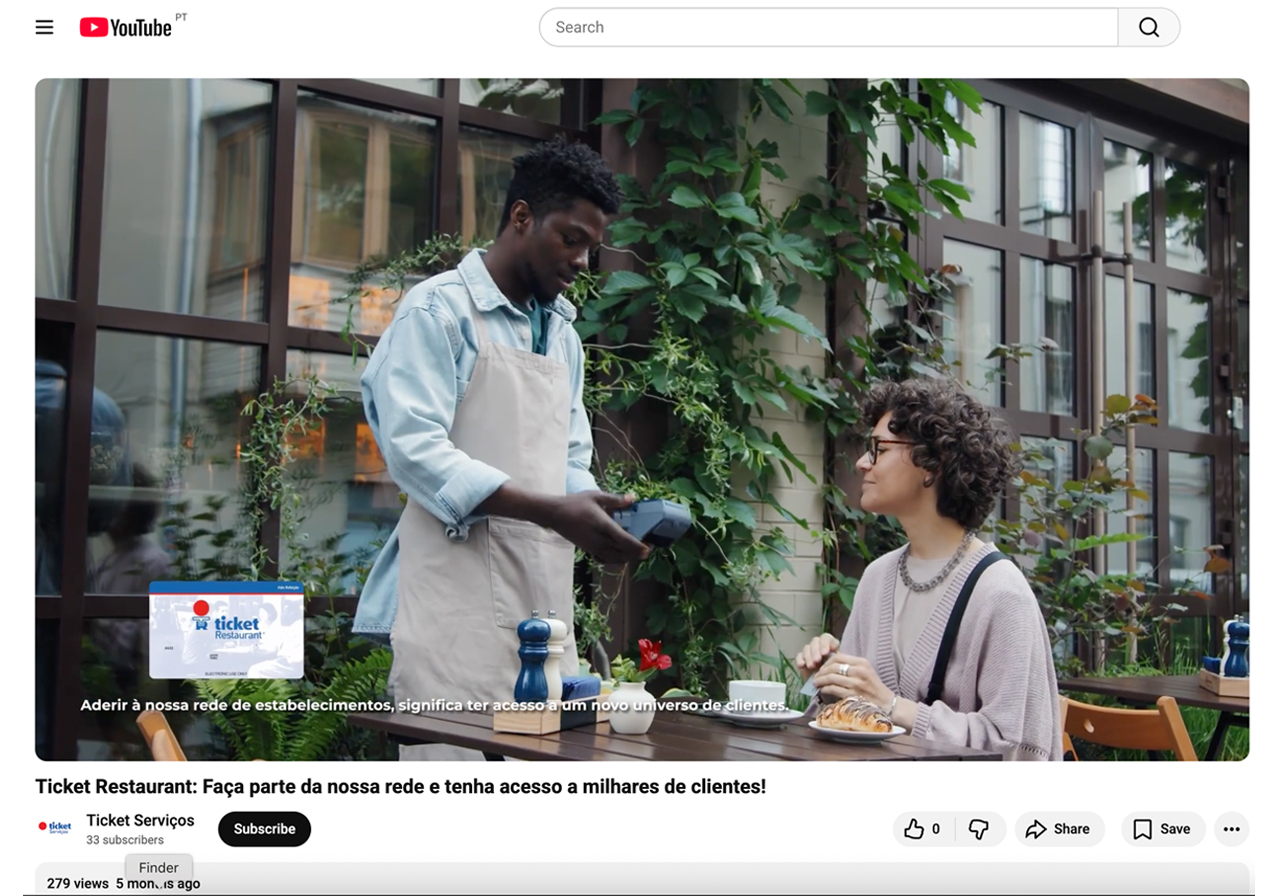Click the magnifier search button

[1149, 27]
